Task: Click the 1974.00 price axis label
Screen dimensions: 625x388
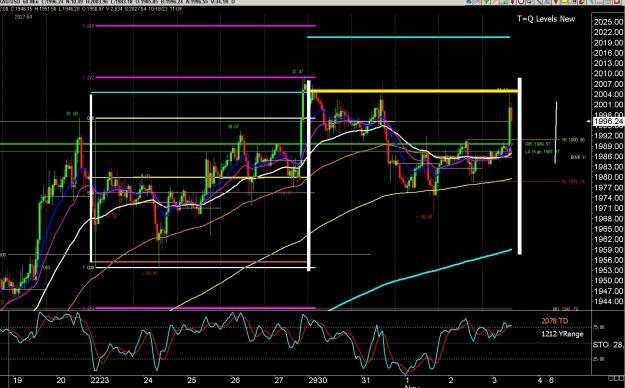Action: coord(609,198)
